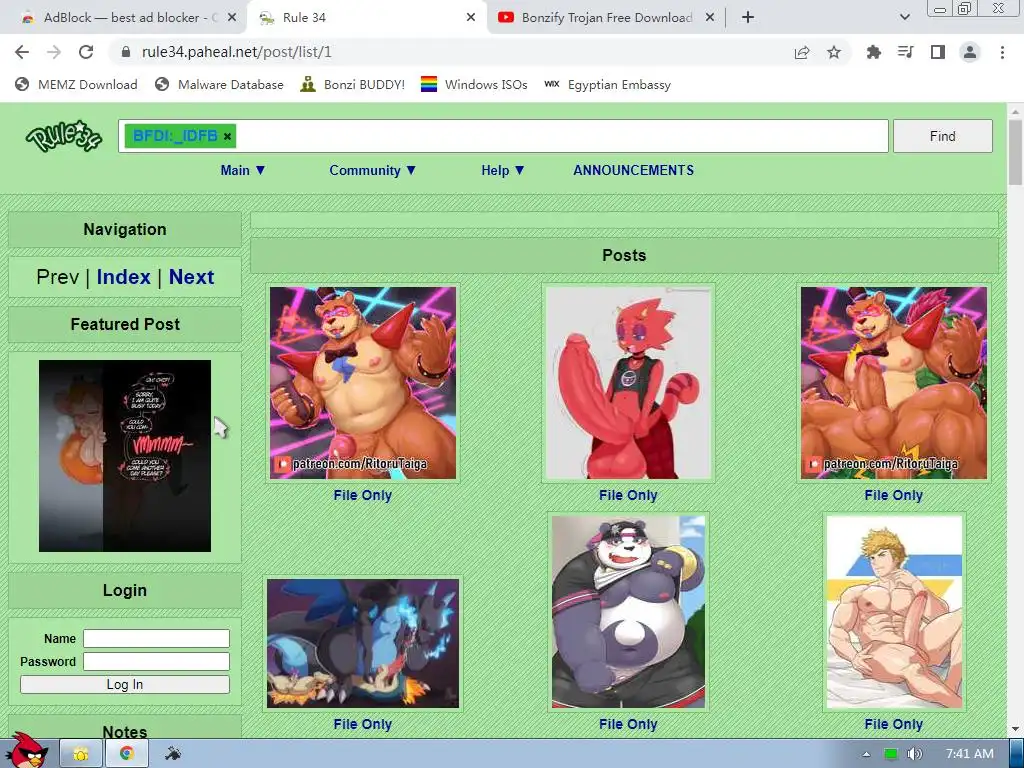Open the third pinned taskbar app icon
Viewport: 1024px width, 768px height.
pyautogui.click(x=173, y=754)
